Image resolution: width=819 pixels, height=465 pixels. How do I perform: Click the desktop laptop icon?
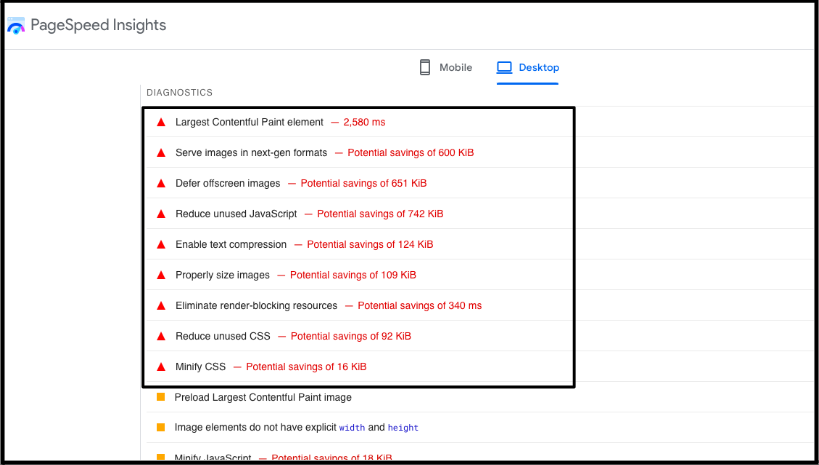click(505, 67)
